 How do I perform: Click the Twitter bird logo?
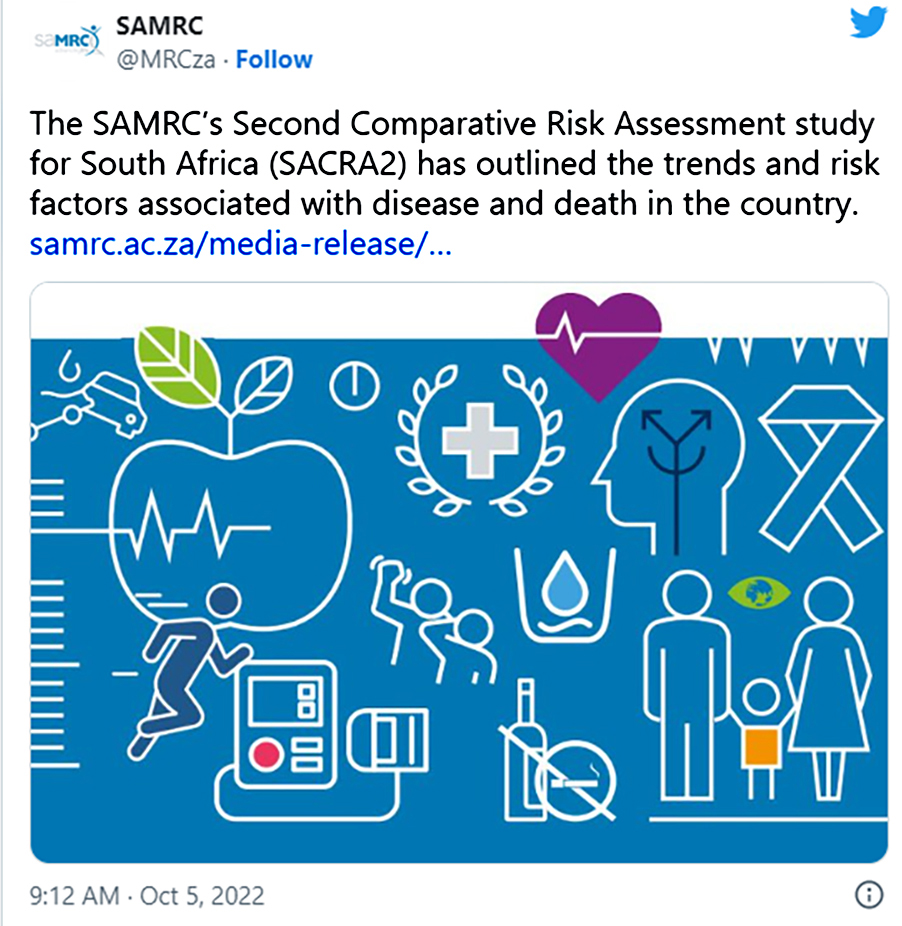pyautogui.click(x=868, y=21)
